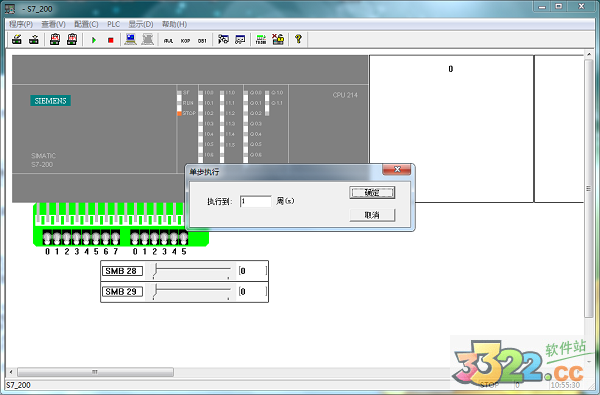Open the DB1 view toolbar icon
This screenshot has width=600, height=395.
(x=202, y=40)
